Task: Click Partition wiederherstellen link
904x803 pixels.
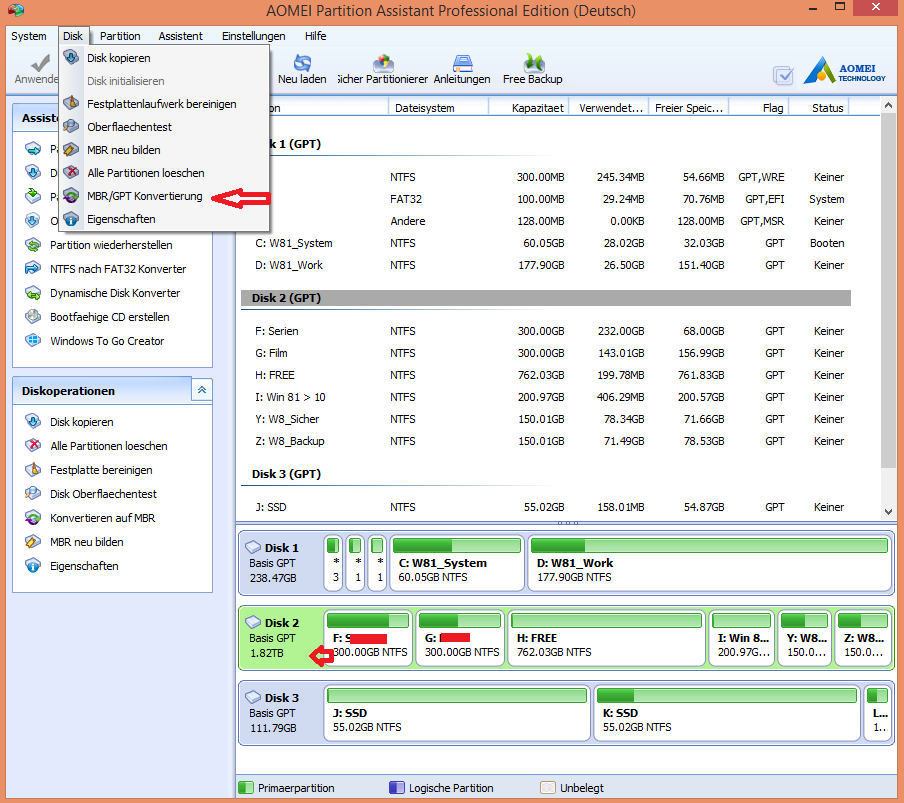Action: 111,245
